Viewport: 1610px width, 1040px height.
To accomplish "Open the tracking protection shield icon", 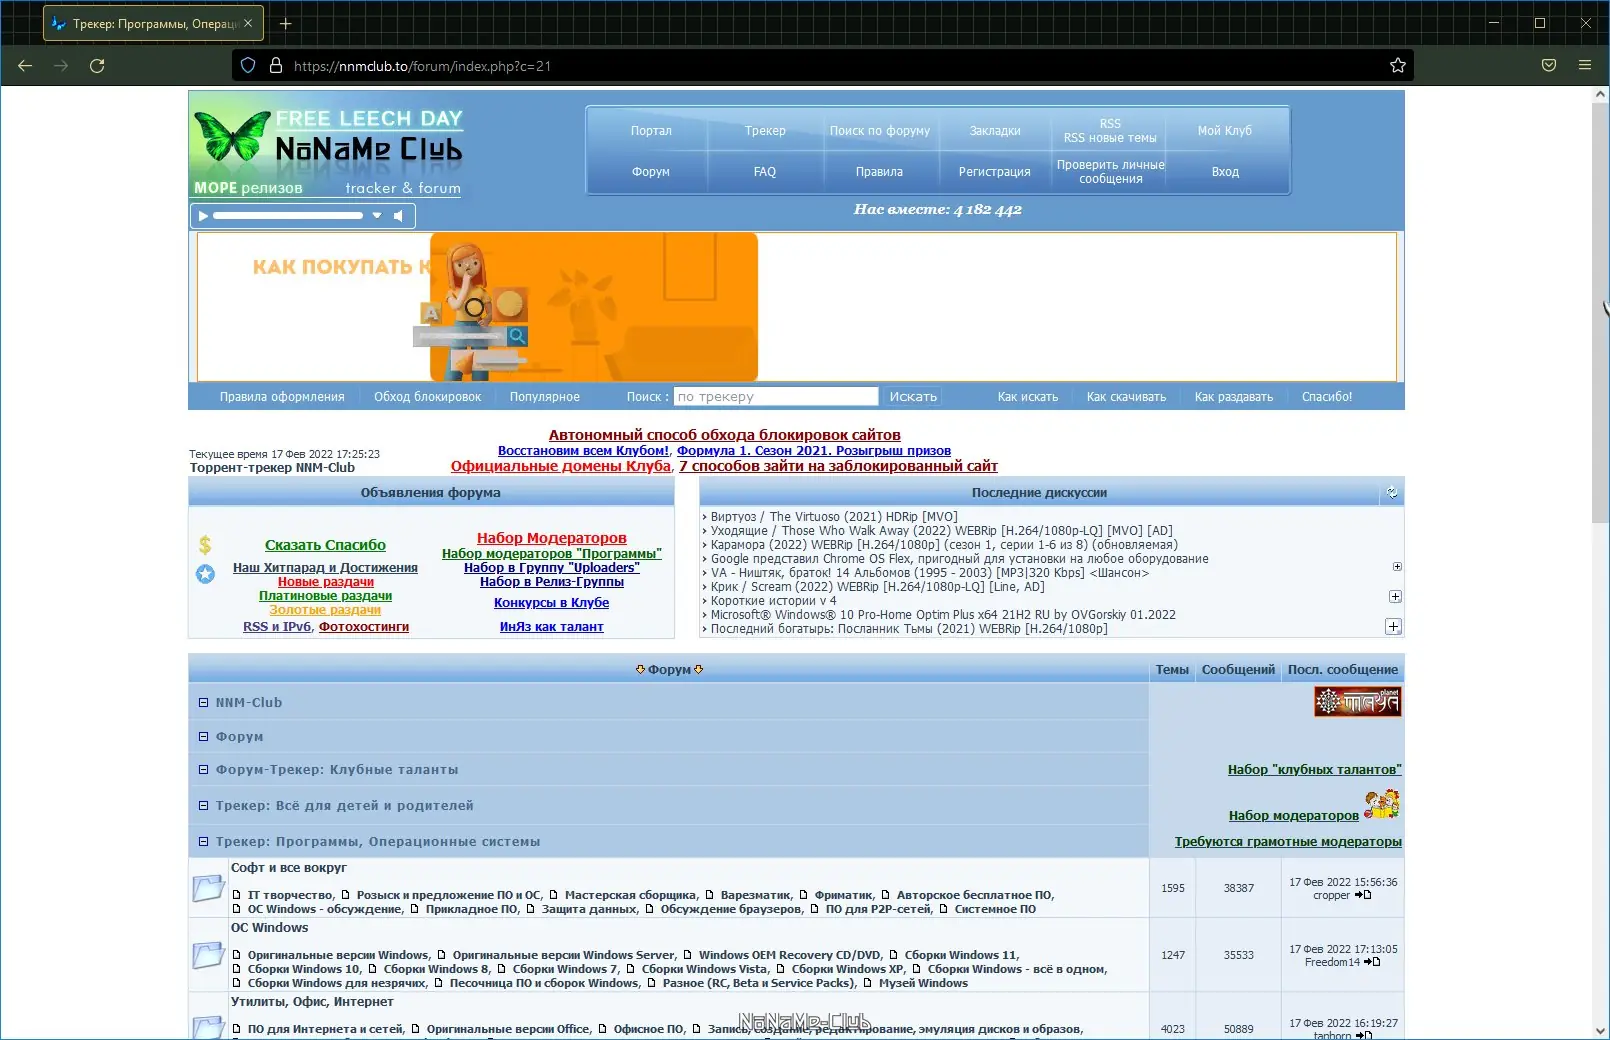I will [x=248, y=66].
